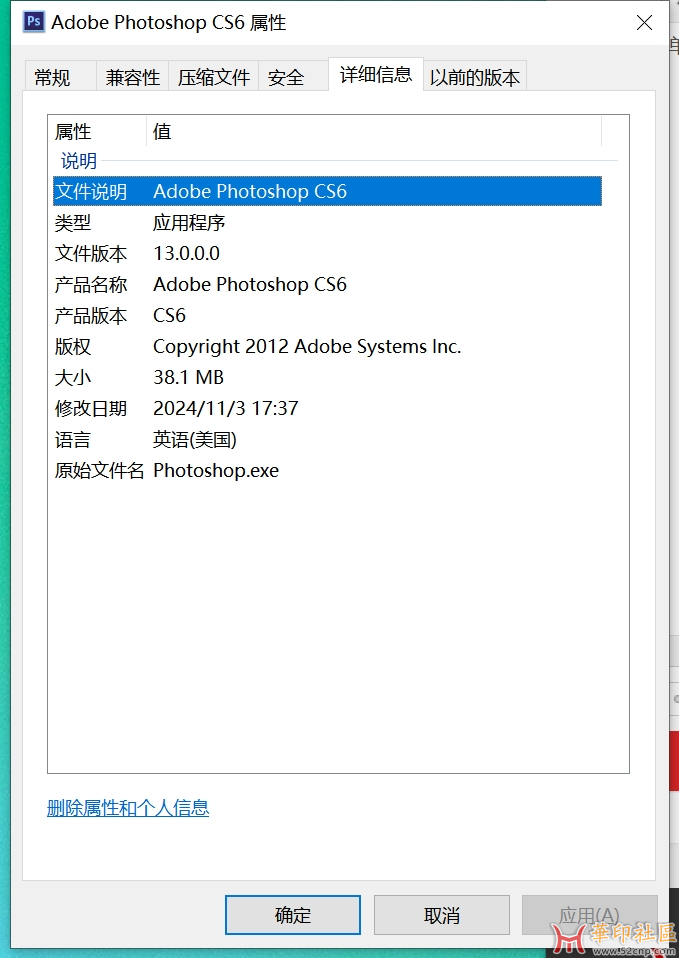The width and height of the screenshot is (679, 958).
Task: Click the 应用(A) button
Action: pos(590,915)
